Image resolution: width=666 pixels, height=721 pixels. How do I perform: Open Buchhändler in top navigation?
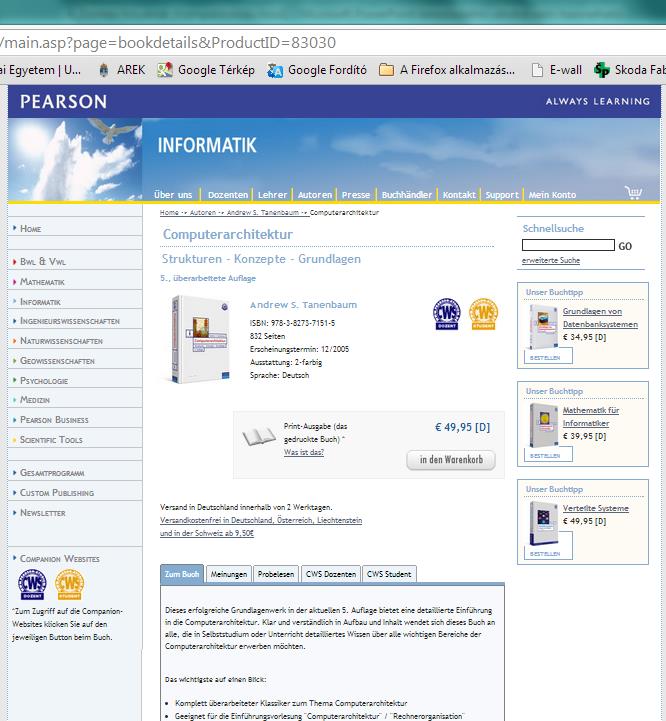pos(407,195)
